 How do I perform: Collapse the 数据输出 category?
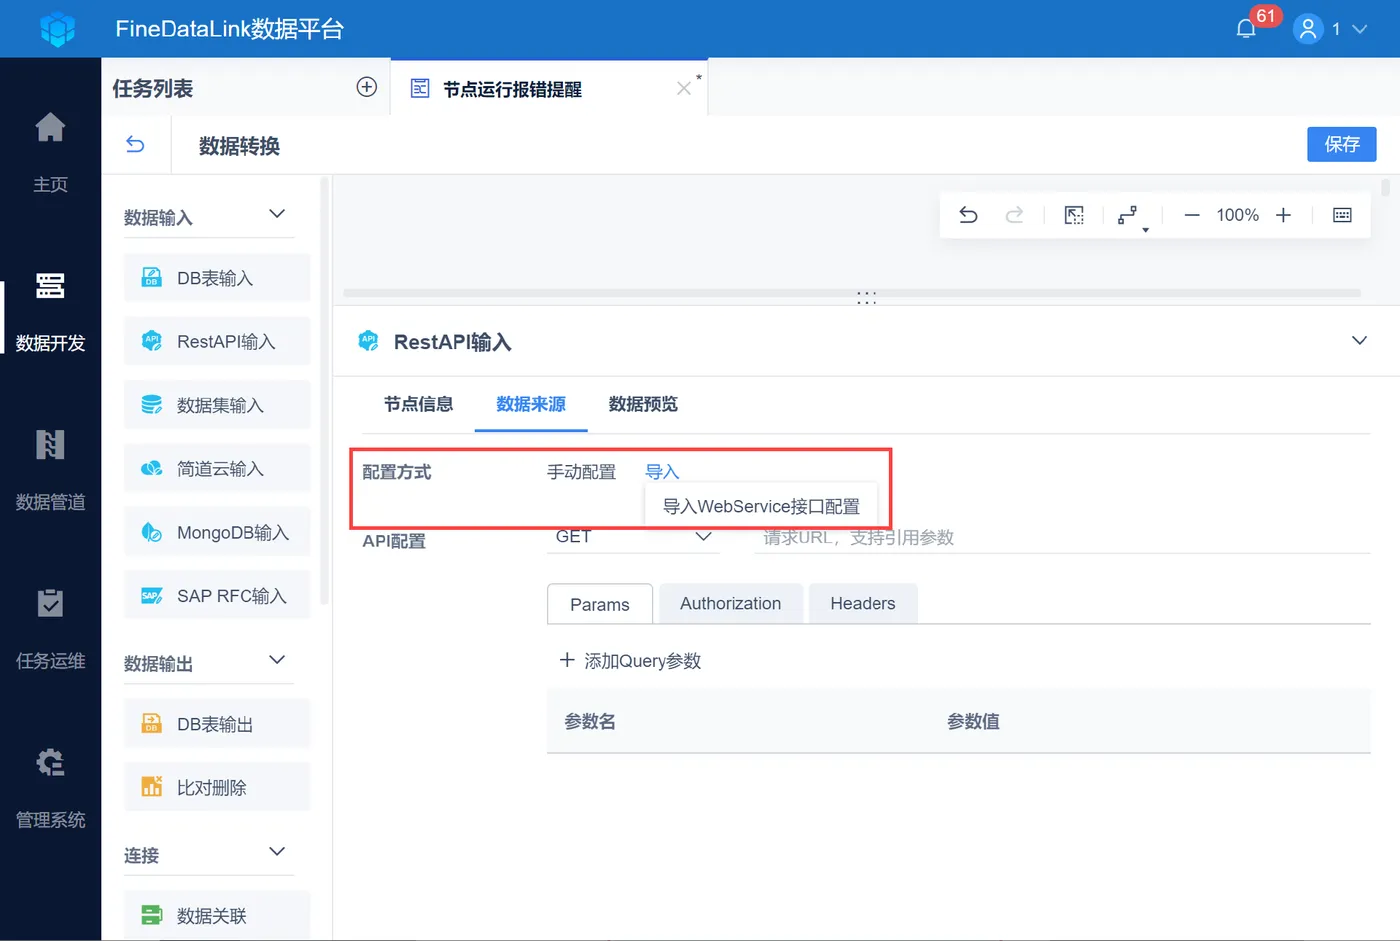pyautogui.click(x=277, y=660)
